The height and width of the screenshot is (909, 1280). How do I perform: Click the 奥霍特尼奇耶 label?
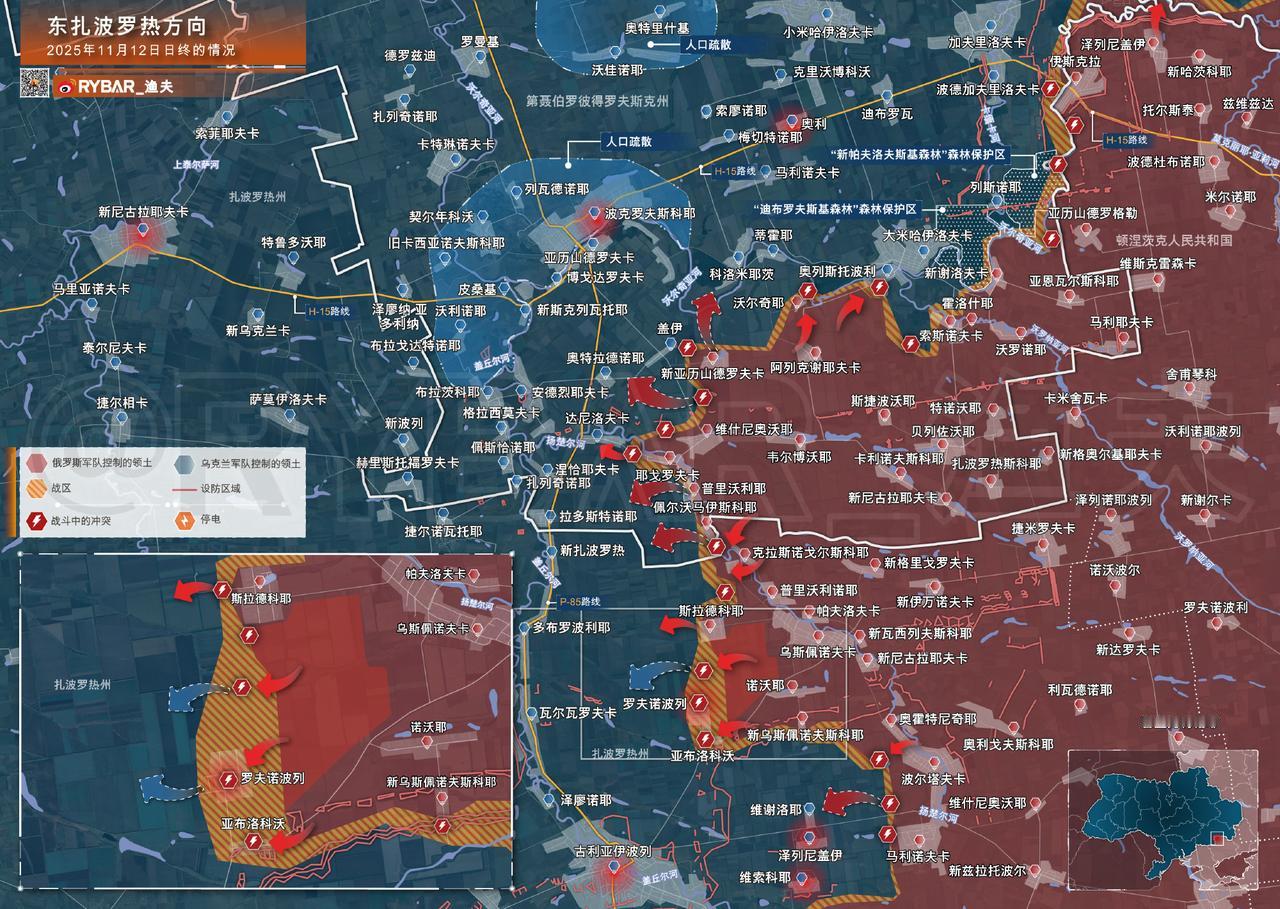point(937,719)
